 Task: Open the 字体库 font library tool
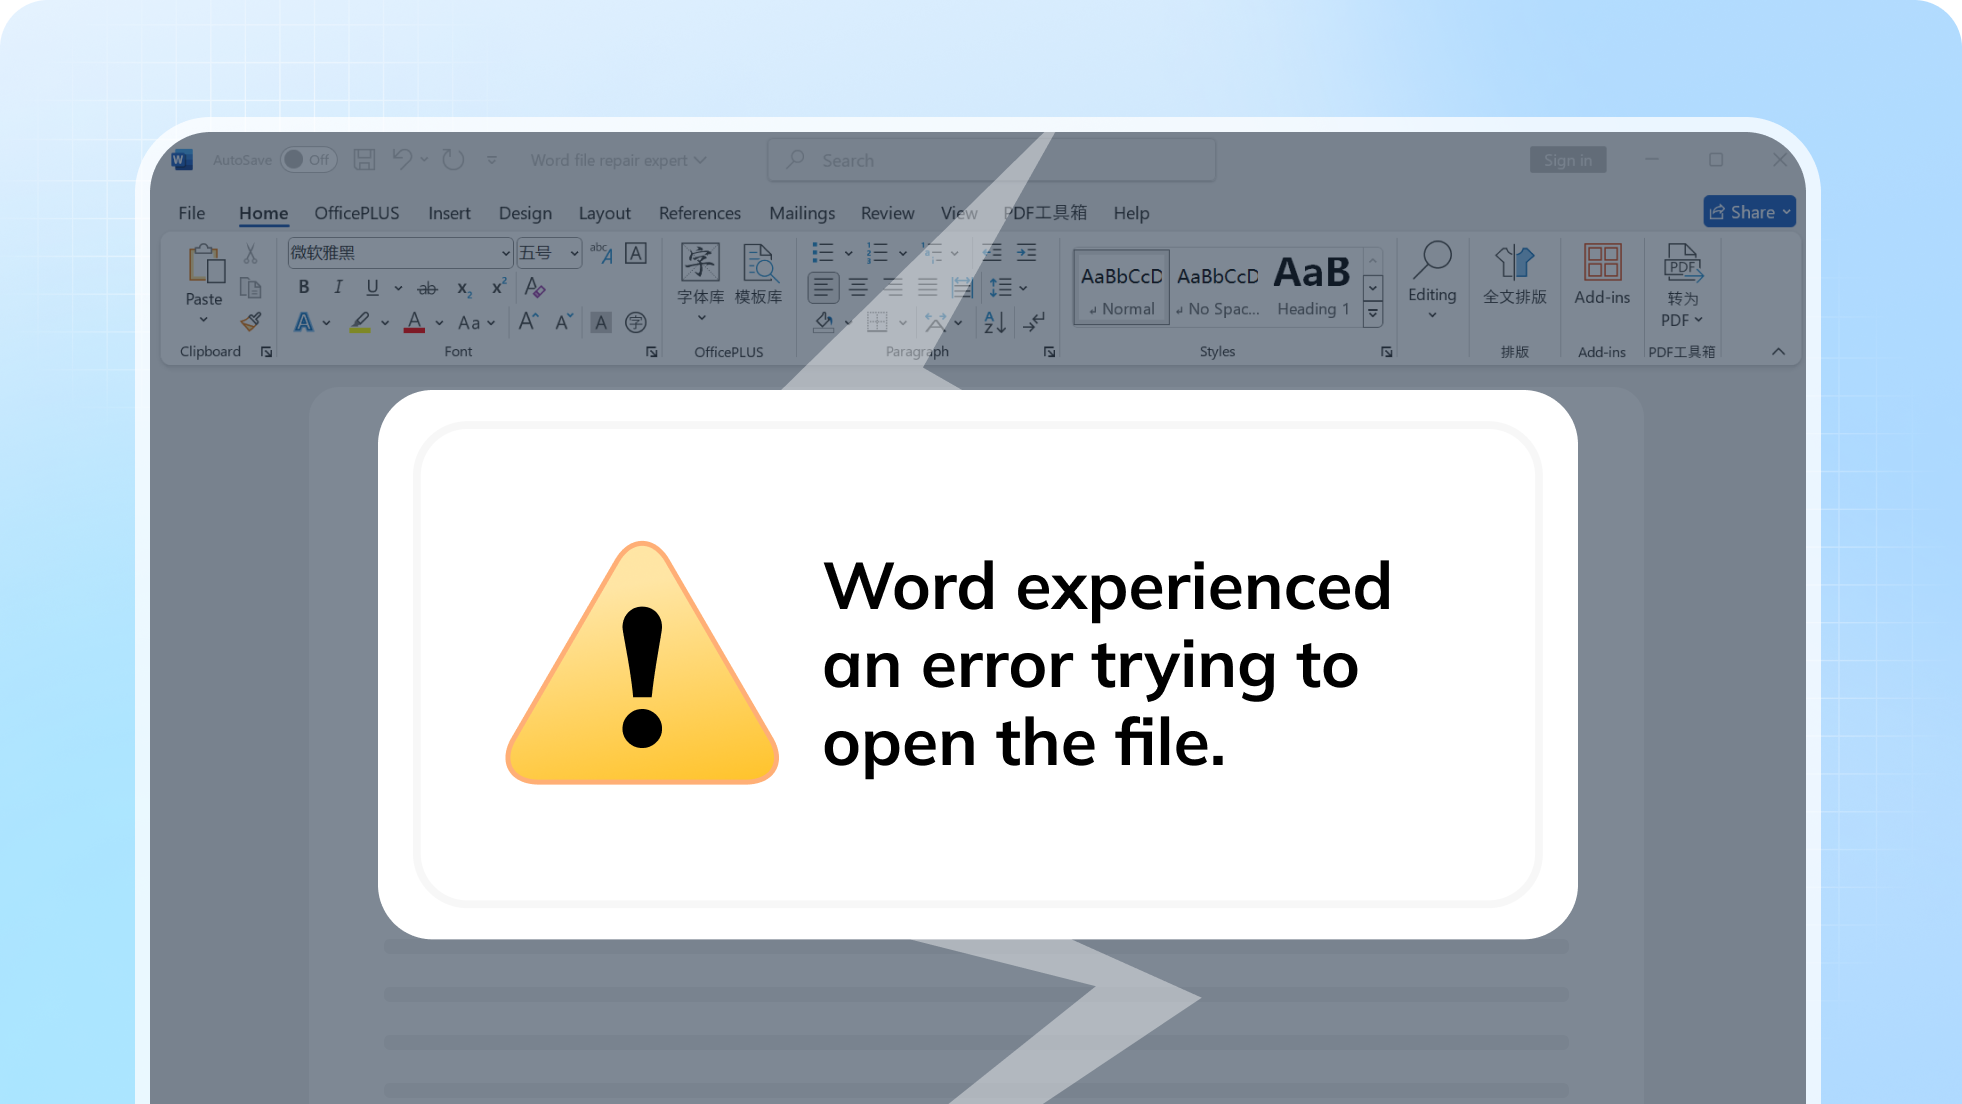click(x=700, y=274)
